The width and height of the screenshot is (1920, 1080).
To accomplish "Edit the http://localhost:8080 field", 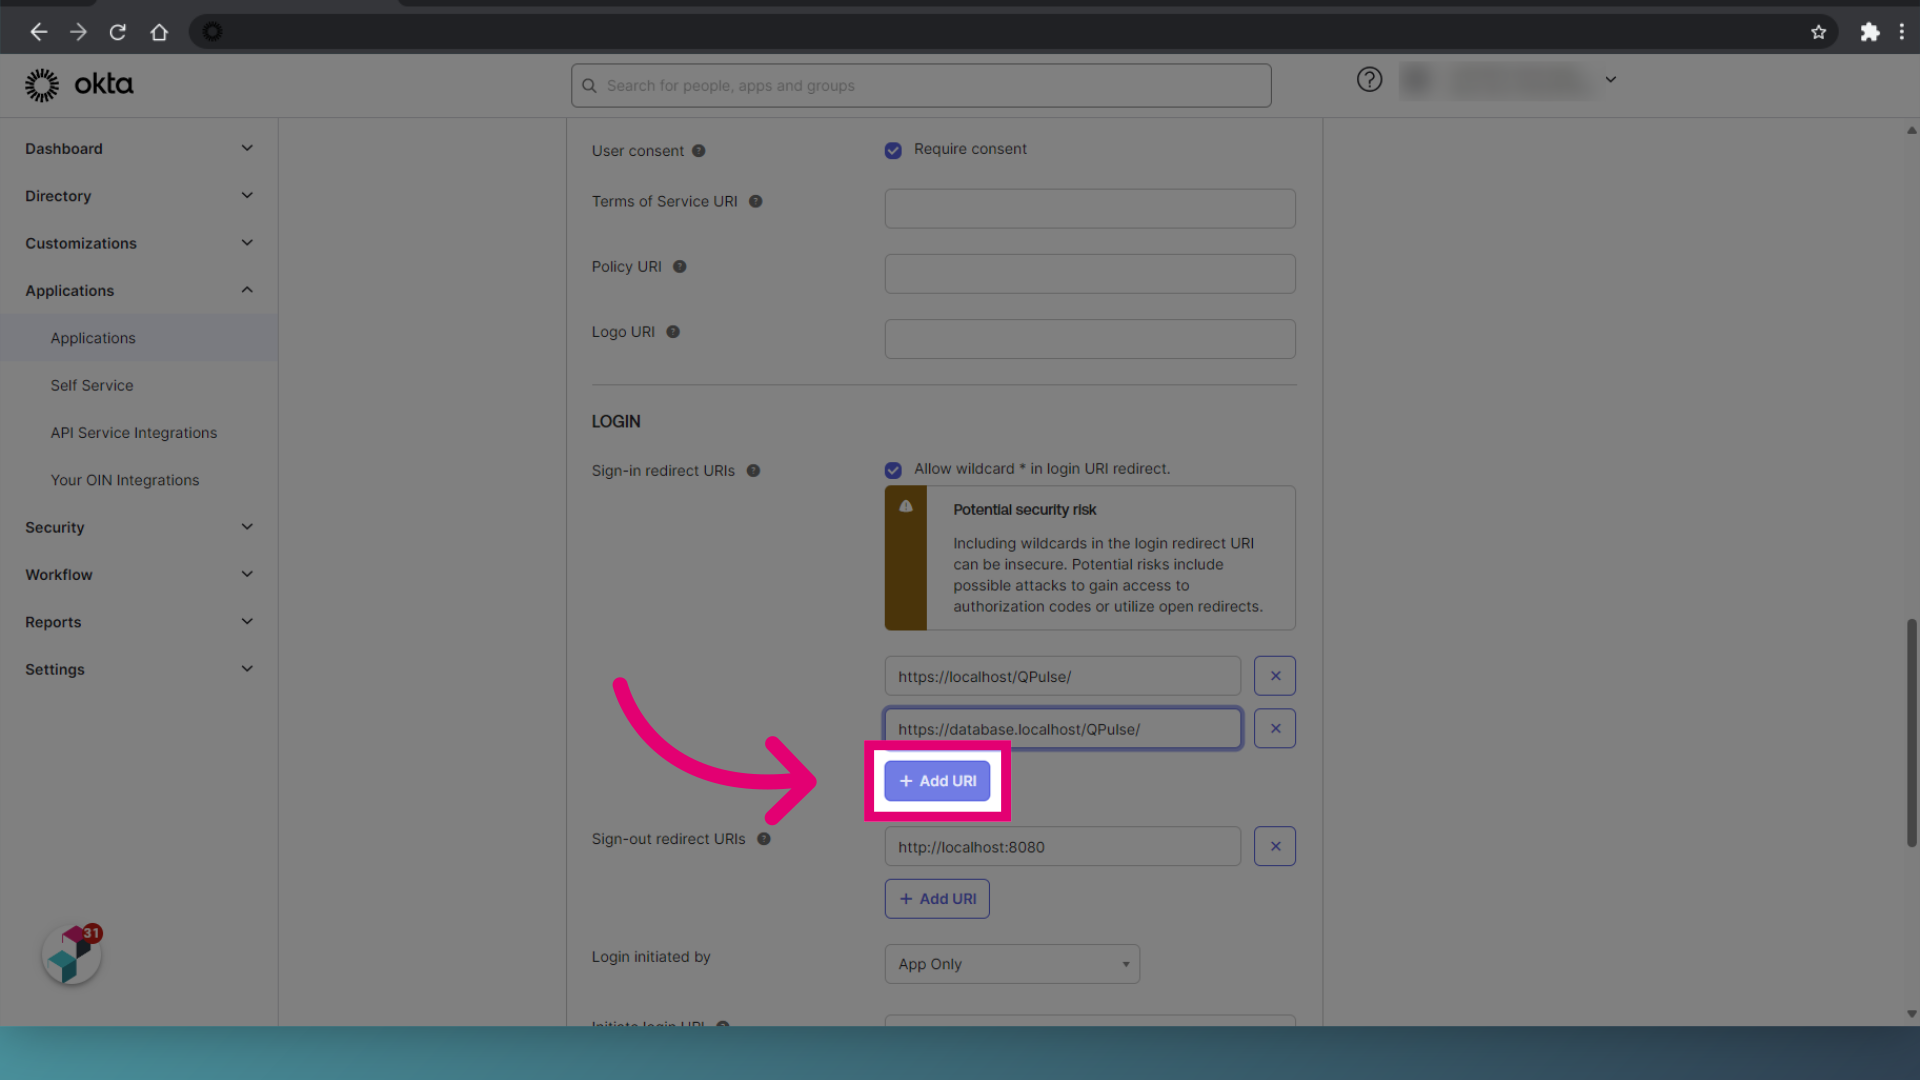I will coord(1063,846).
